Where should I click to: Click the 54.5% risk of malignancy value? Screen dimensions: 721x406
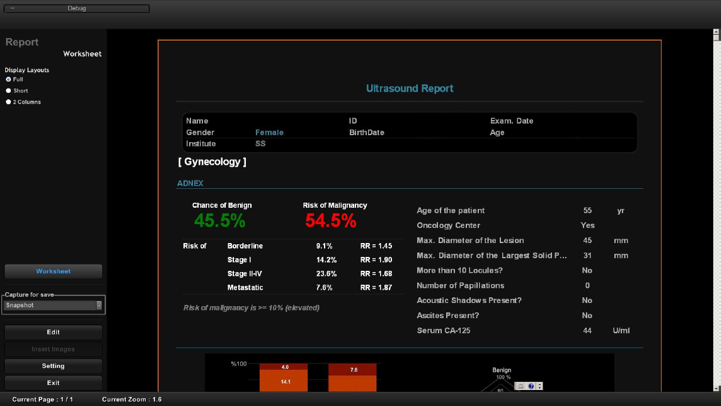coord(331,221)
